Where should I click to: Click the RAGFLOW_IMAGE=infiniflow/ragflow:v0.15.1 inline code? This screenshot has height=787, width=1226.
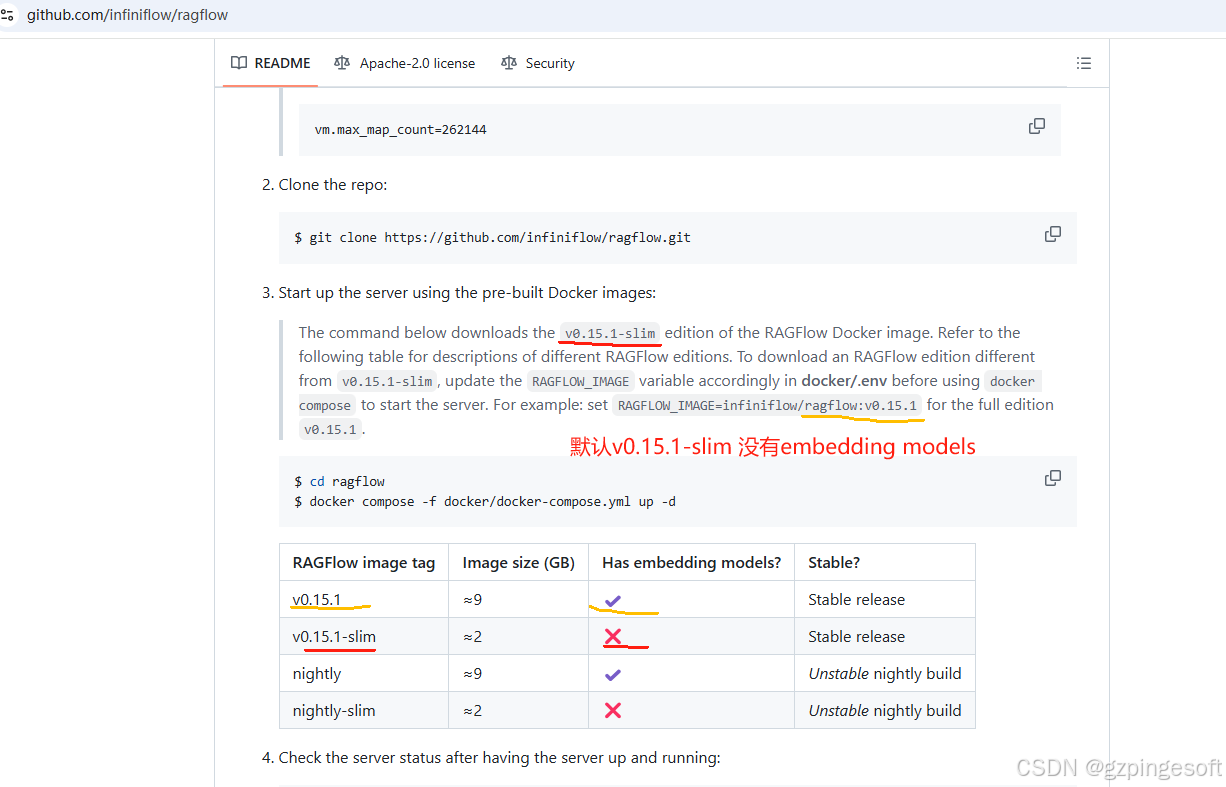click(x=767, y=405)
